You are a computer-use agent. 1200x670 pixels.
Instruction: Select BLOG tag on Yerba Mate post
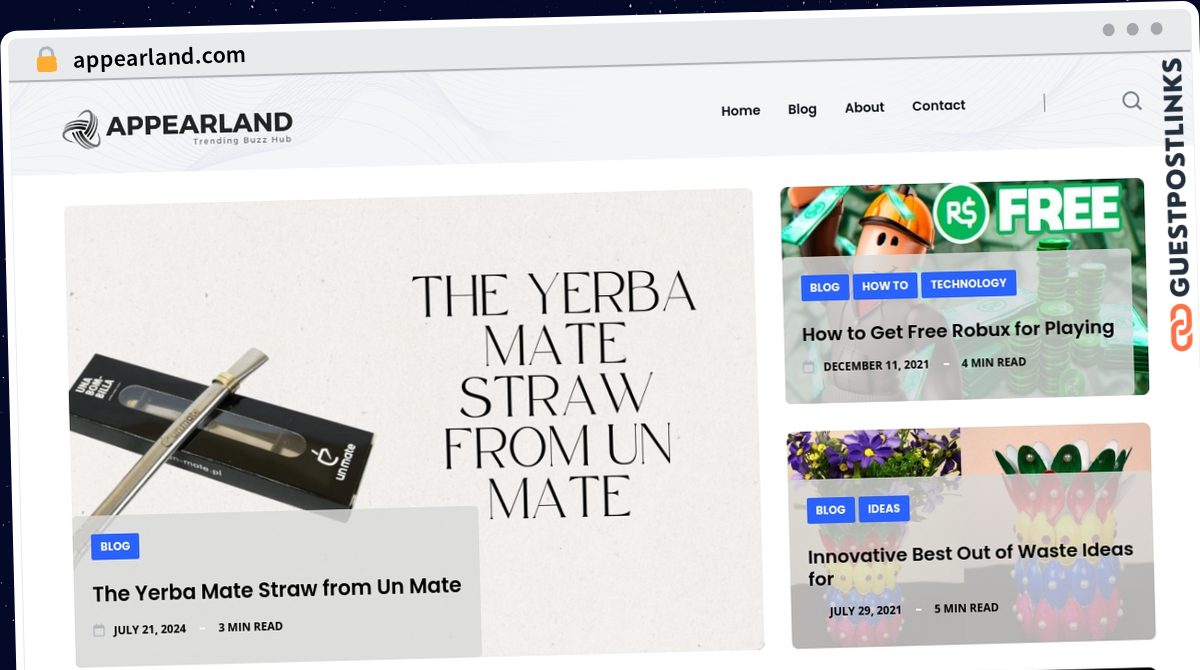coord(115,546)
